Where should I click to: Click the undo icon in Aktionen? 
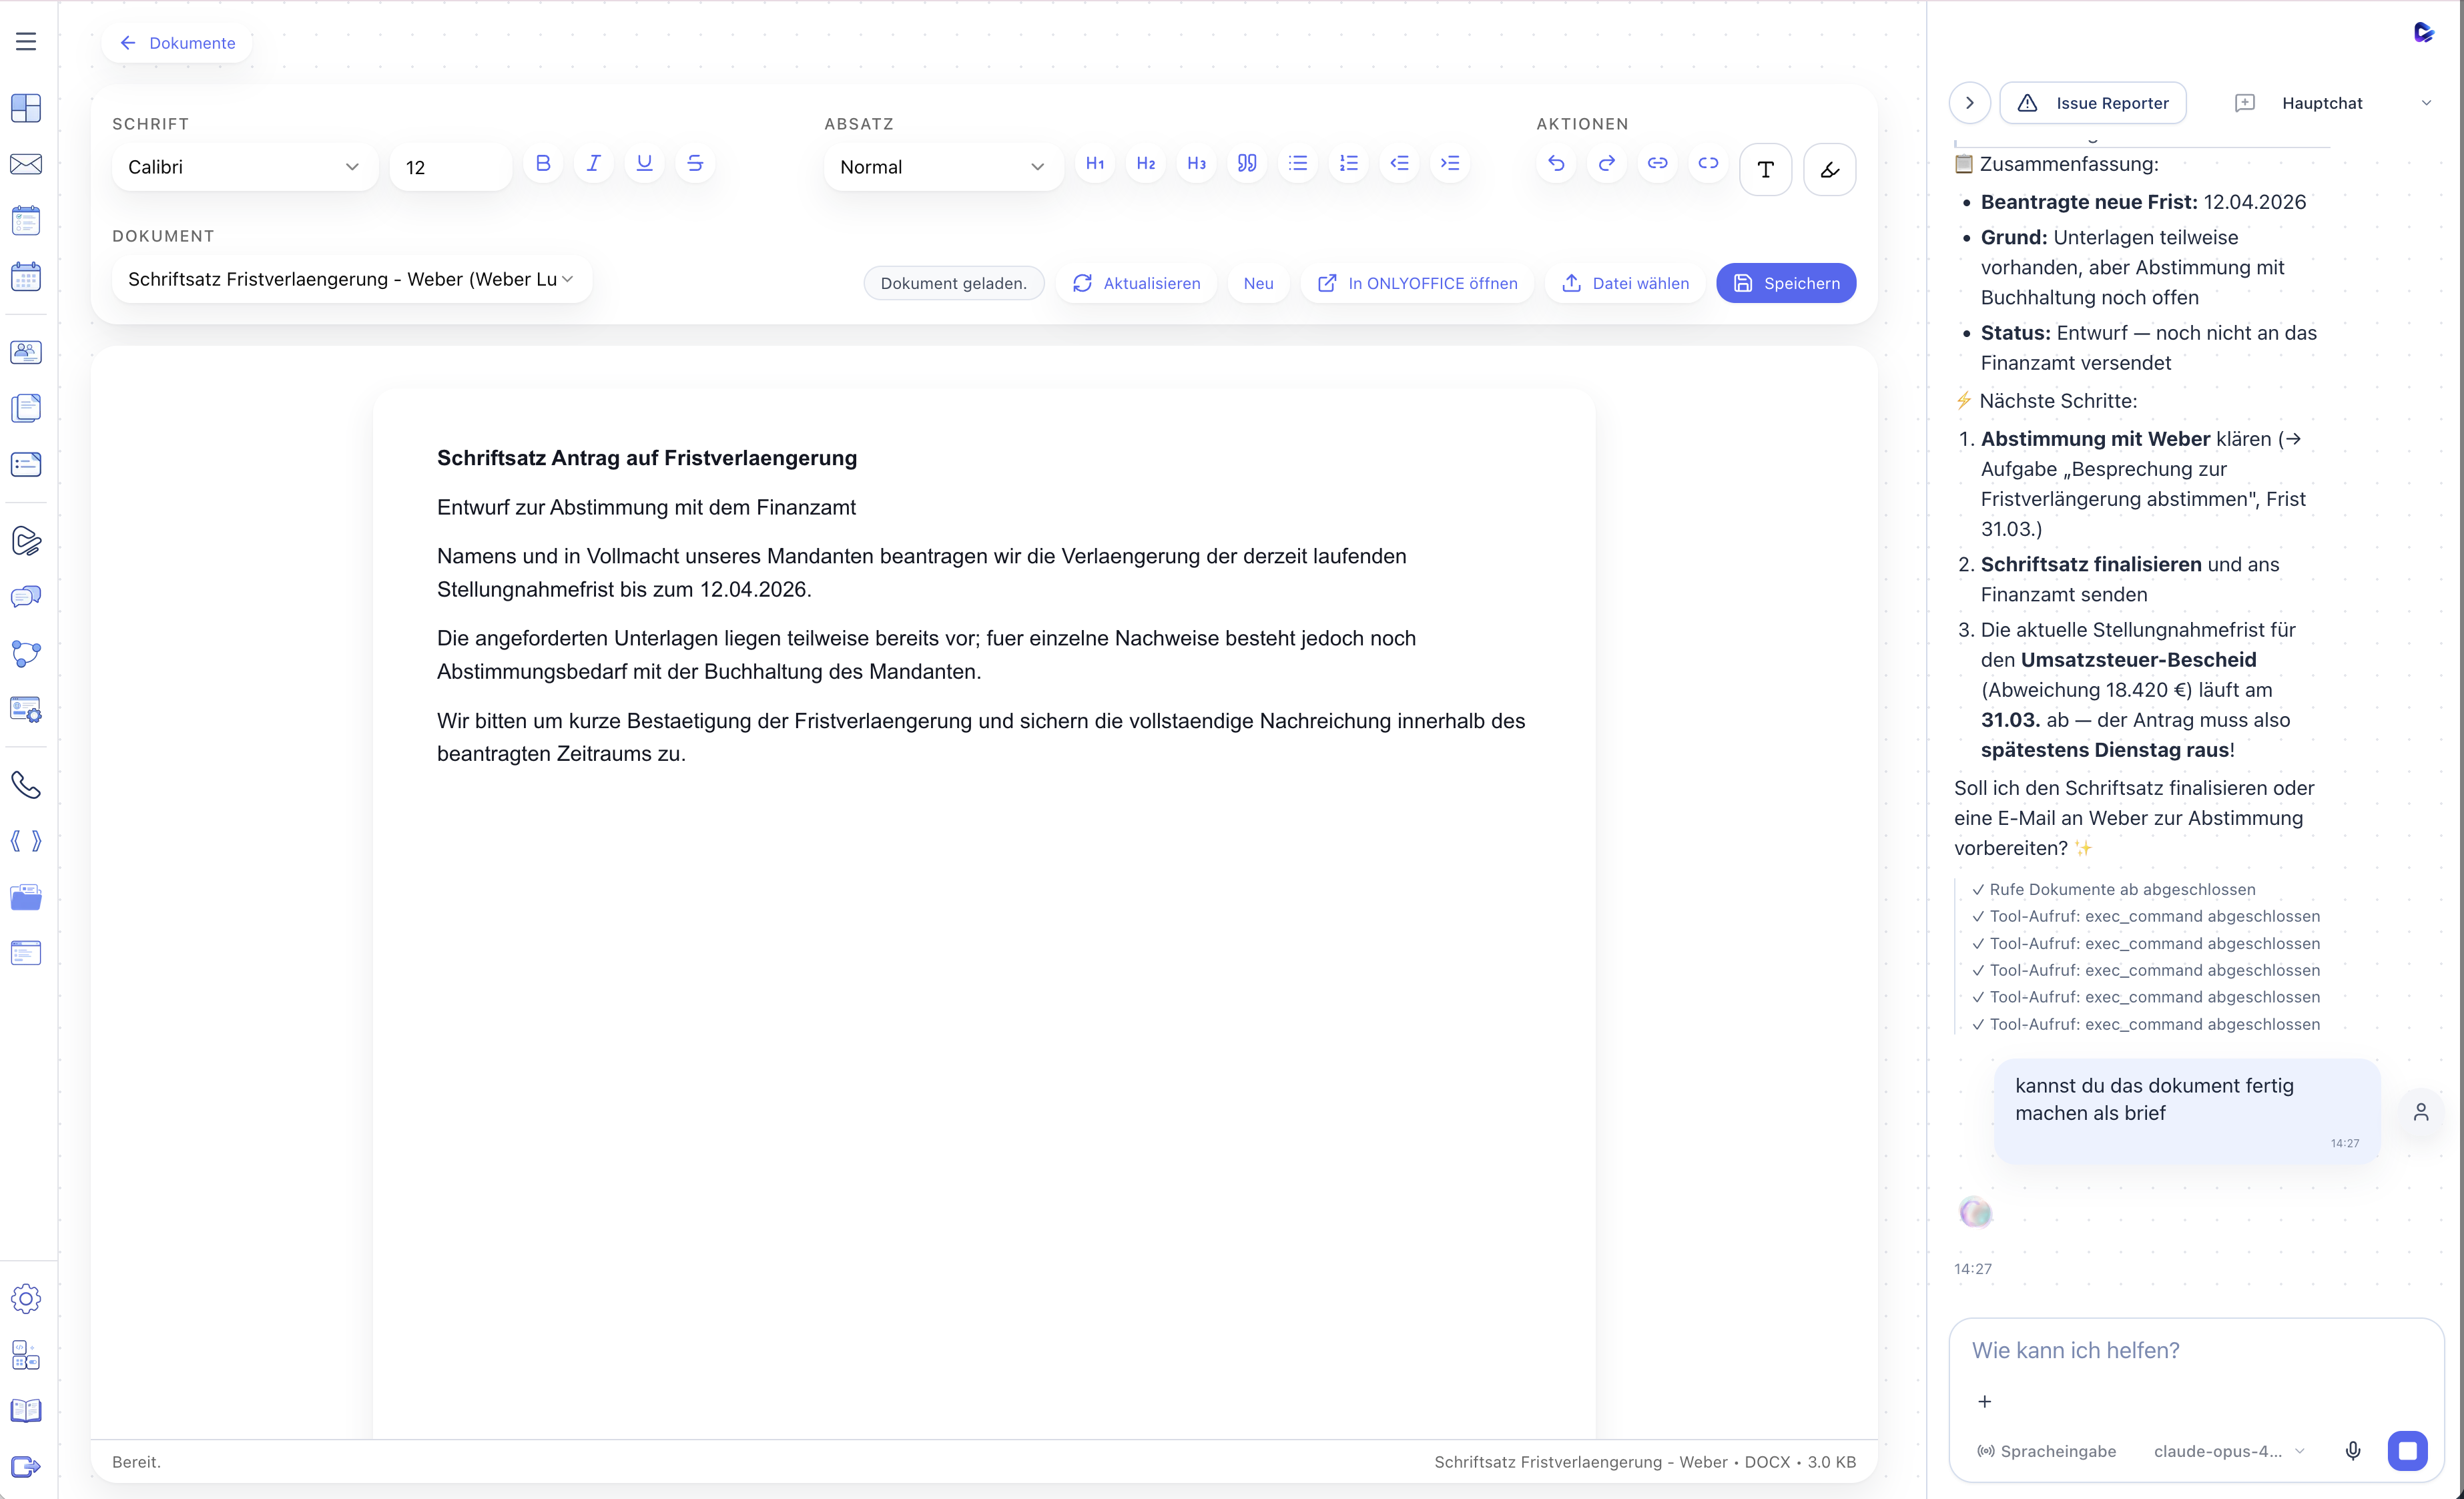(x=1556, y=163)
